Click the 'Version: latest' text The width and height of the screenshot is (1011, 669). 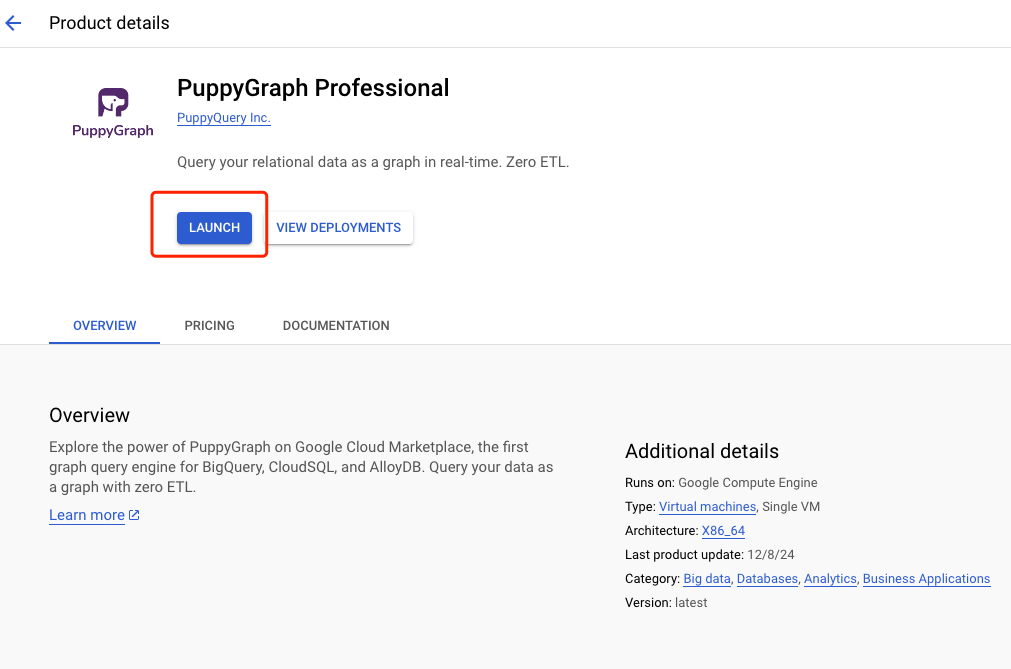[666, 603]
